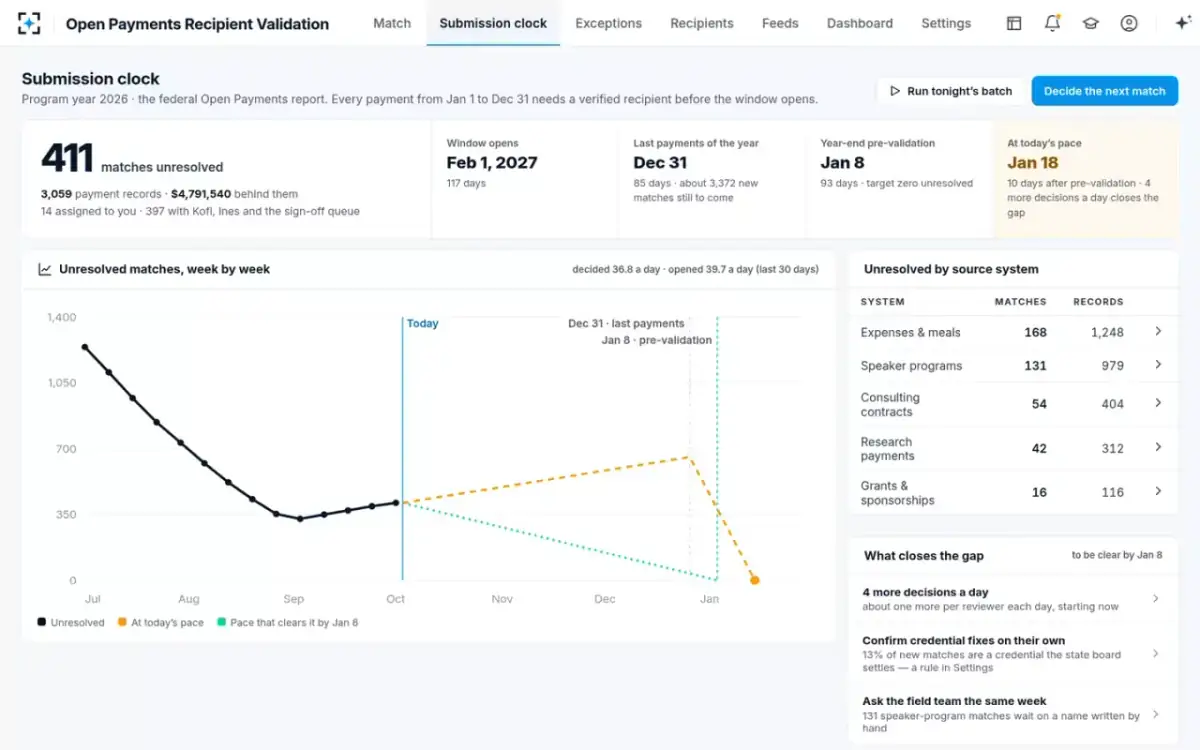1200x750 pixels.
Task: Click the Window opens Feb 1, 2027 card
Action: click(524, 179)
